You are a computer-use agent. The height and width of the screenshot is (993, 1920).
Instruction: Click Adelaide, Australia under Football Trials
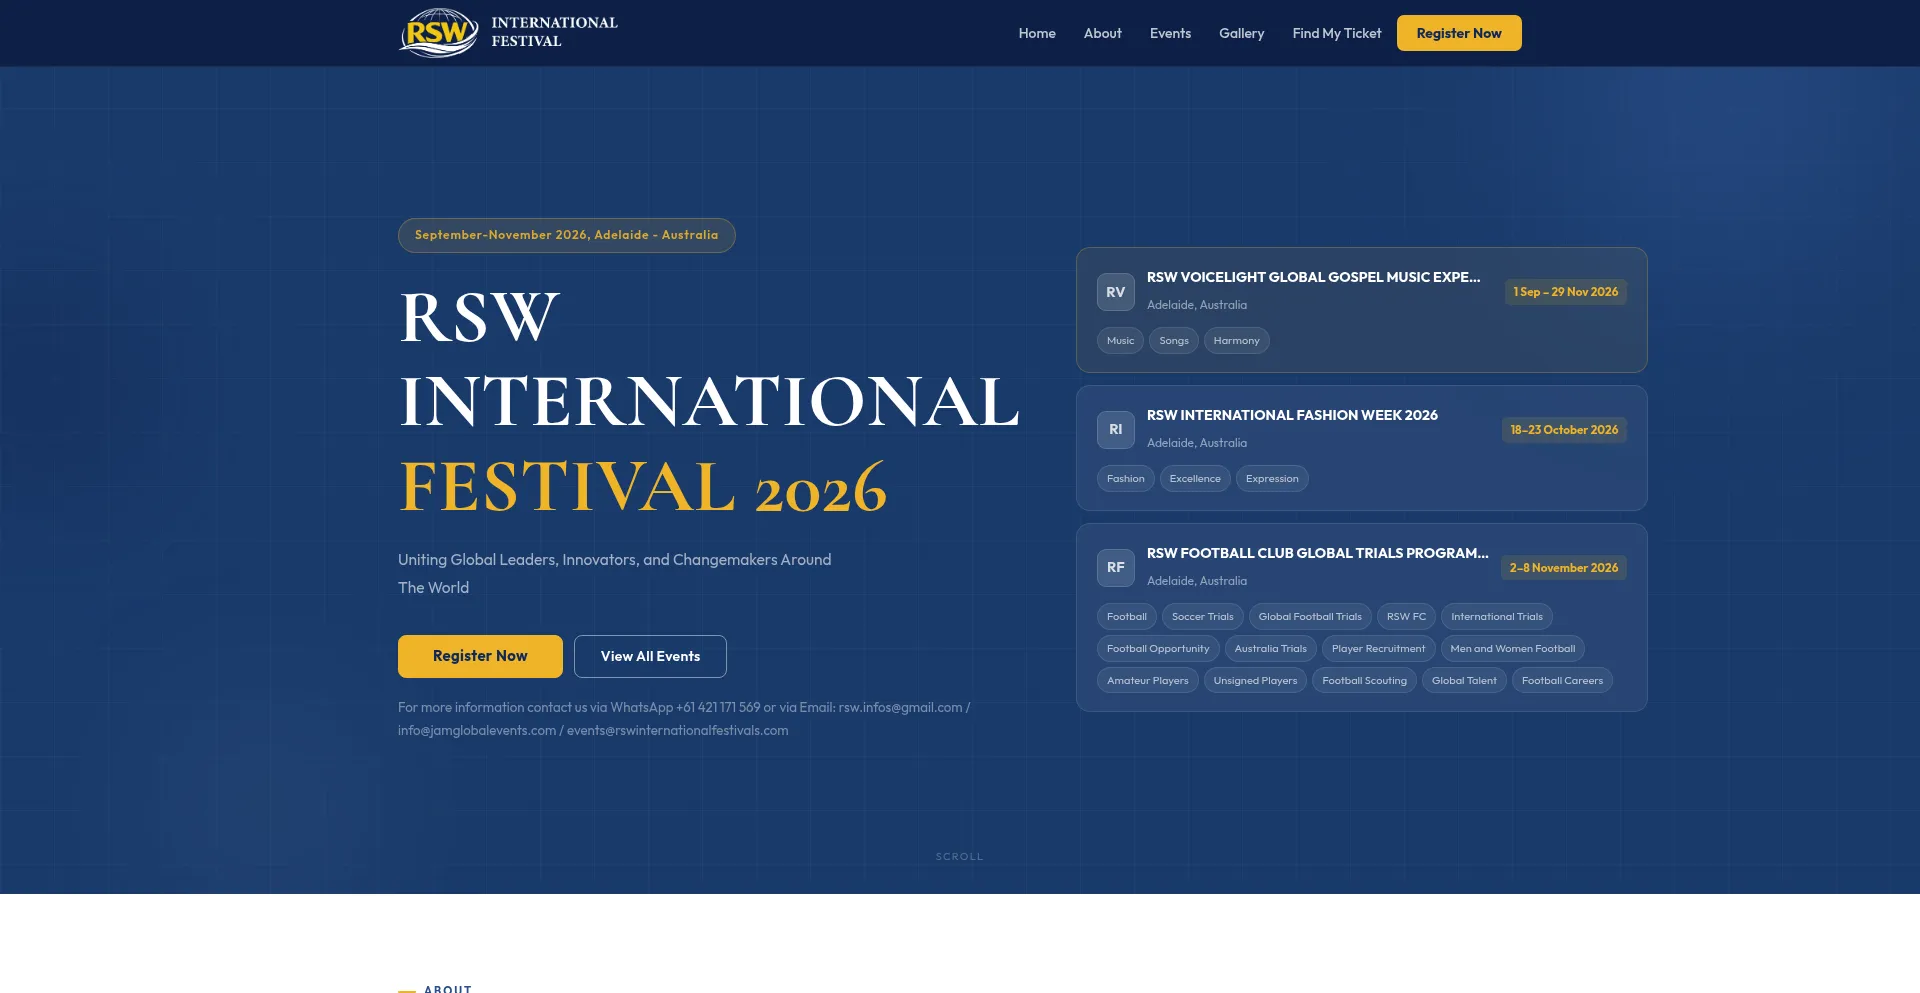(x=1197, y=581)
